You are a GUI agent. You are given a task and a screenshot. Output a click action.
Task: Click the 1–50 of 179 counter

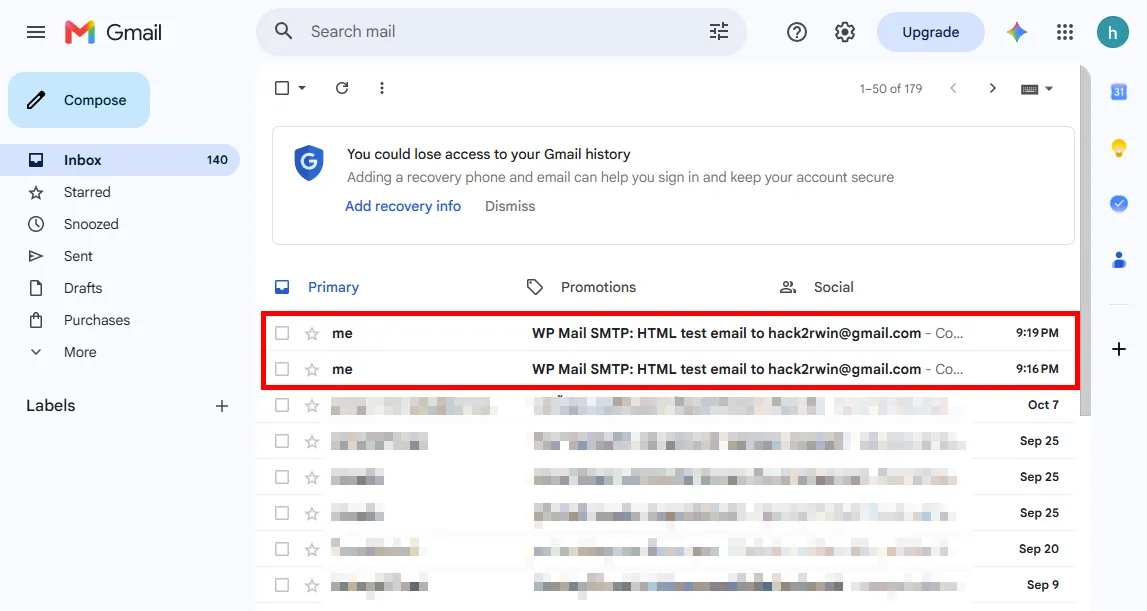click(890, 89)
